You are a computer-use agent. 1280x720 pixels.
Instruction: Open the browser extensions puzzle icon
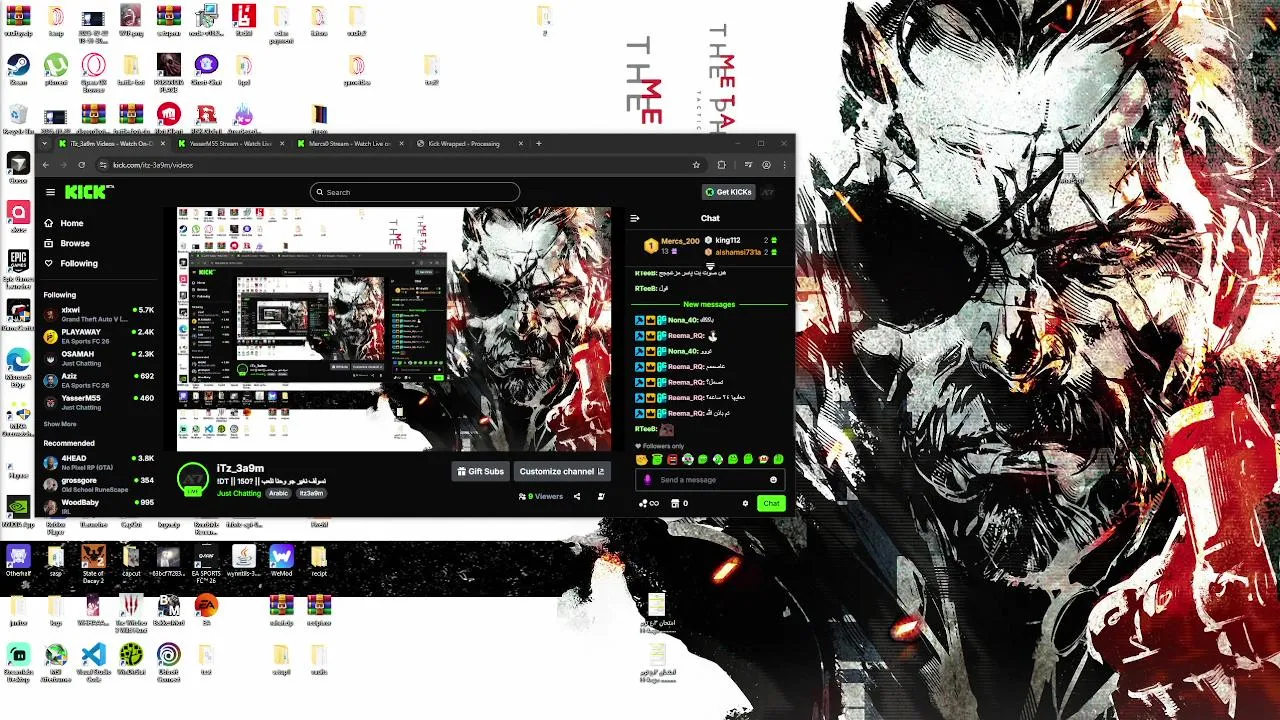click(721, 165)
